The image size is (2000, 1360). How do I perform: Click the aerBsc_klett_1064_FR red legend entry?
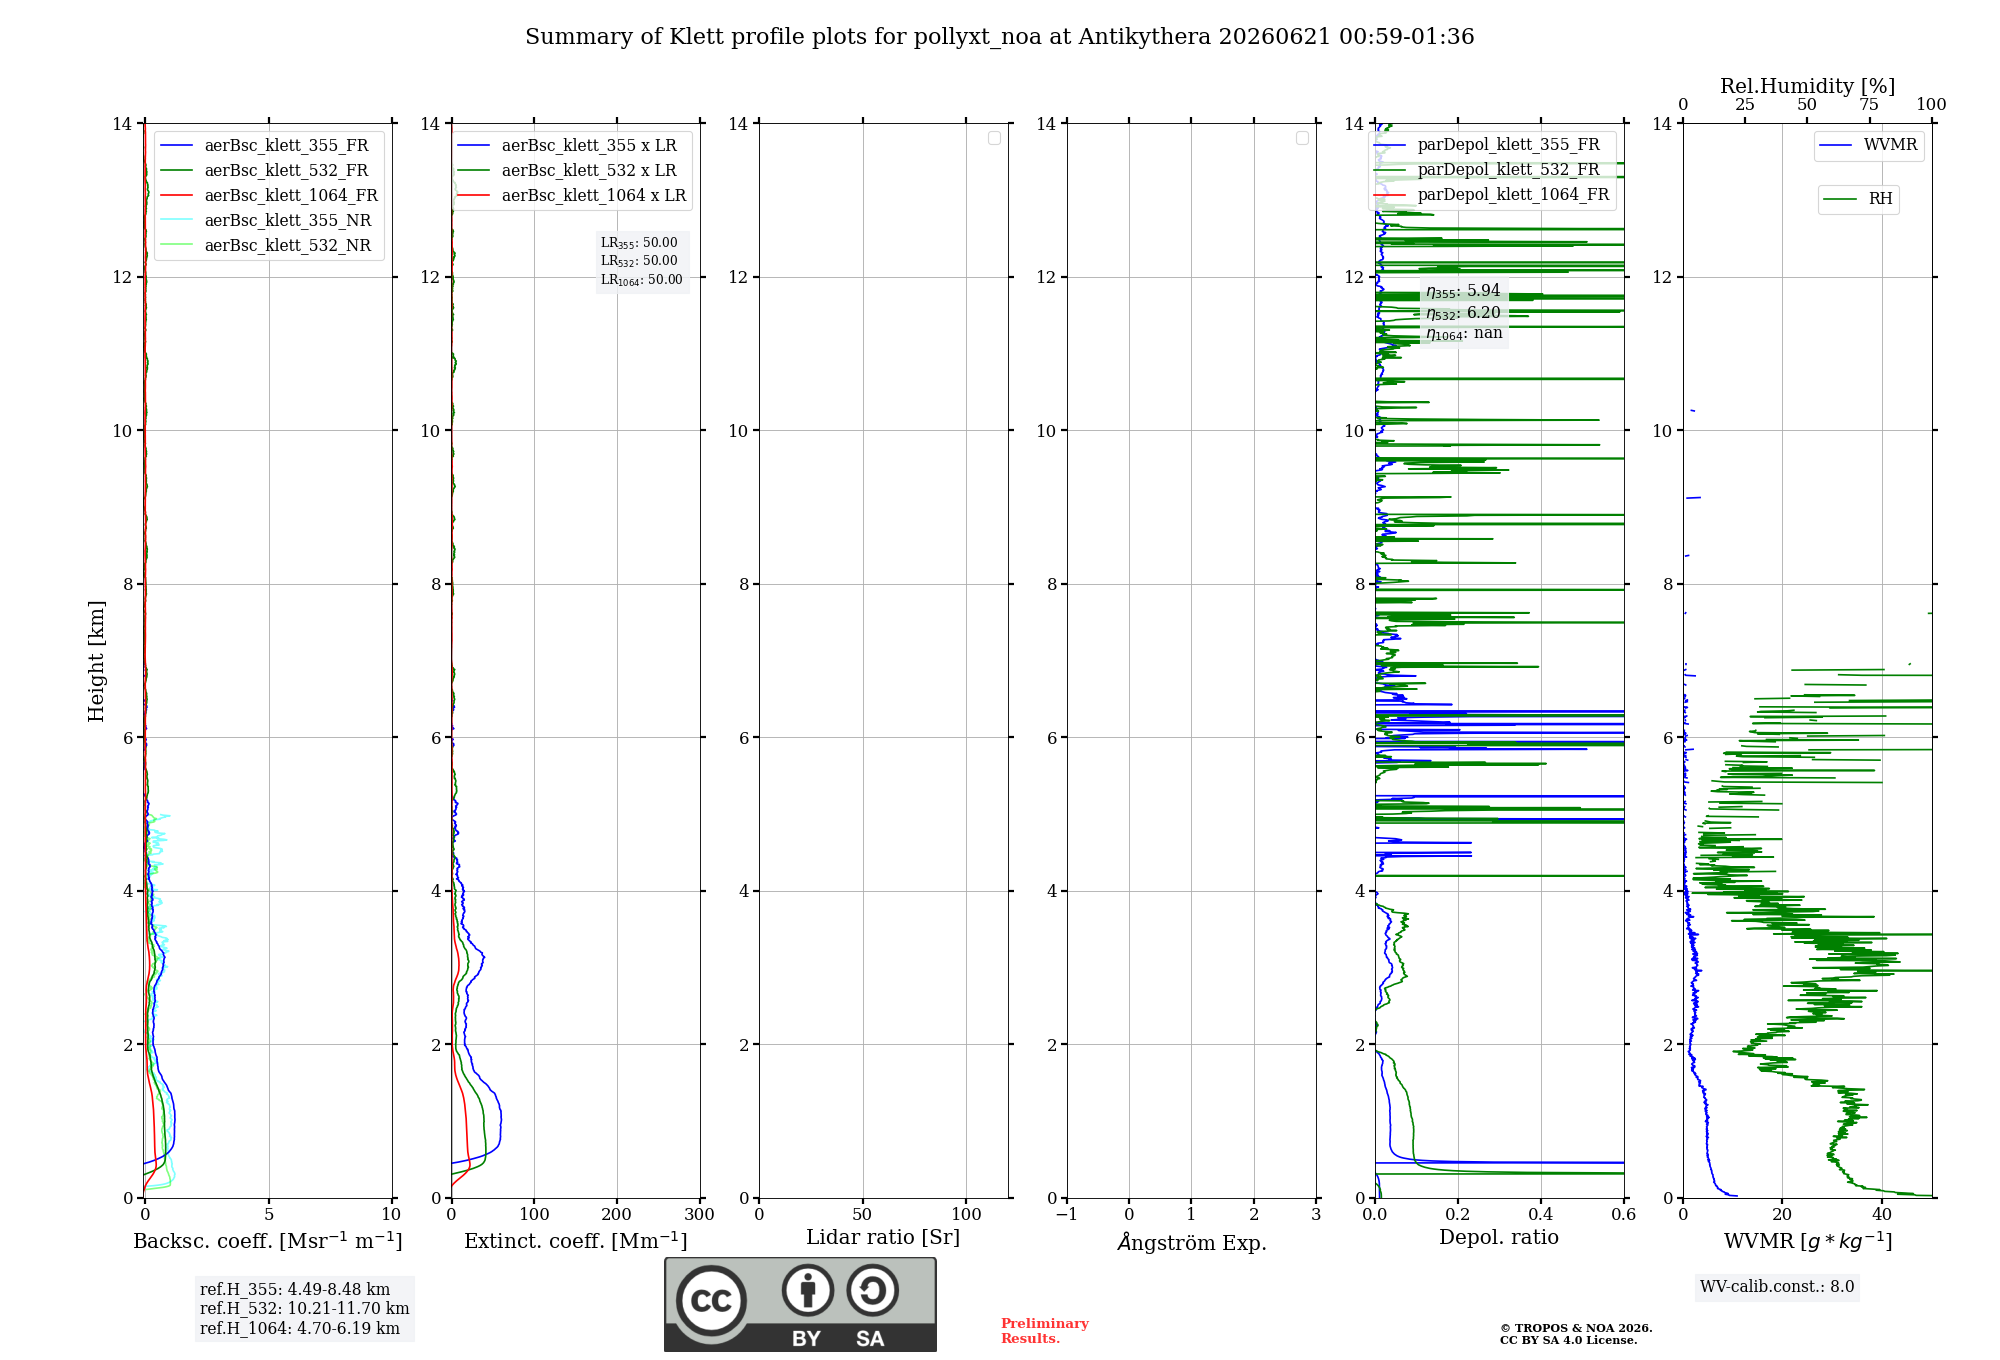click(269, 195)
